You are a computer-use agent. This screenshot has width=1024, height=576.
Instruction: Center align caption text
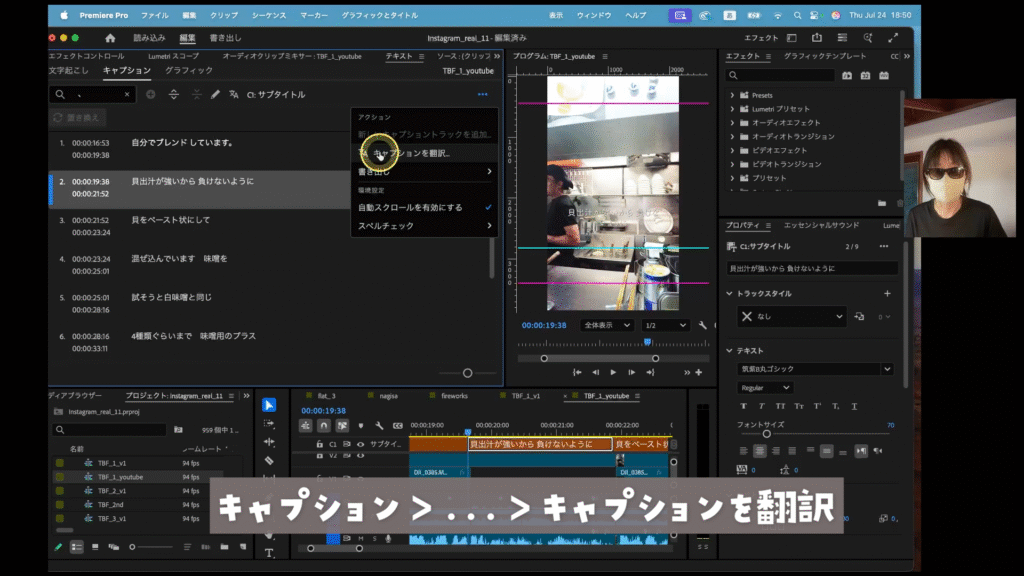point(760,451)
